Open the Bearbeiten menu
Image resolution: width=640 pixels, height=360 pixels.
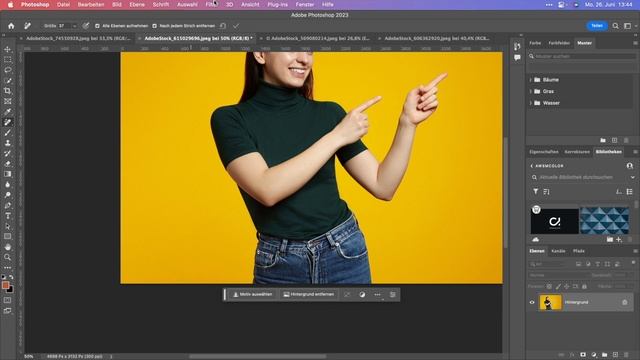(x=91, y=4)
